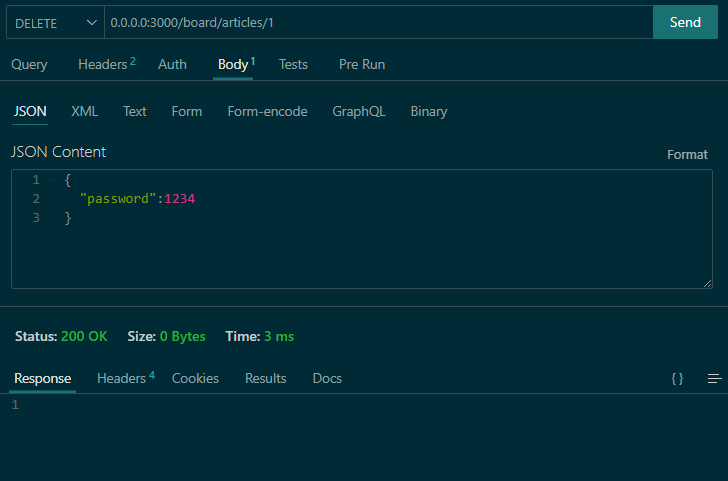
Task: Select Text body type
Action: pyautogui.click(x=135, y=111)
